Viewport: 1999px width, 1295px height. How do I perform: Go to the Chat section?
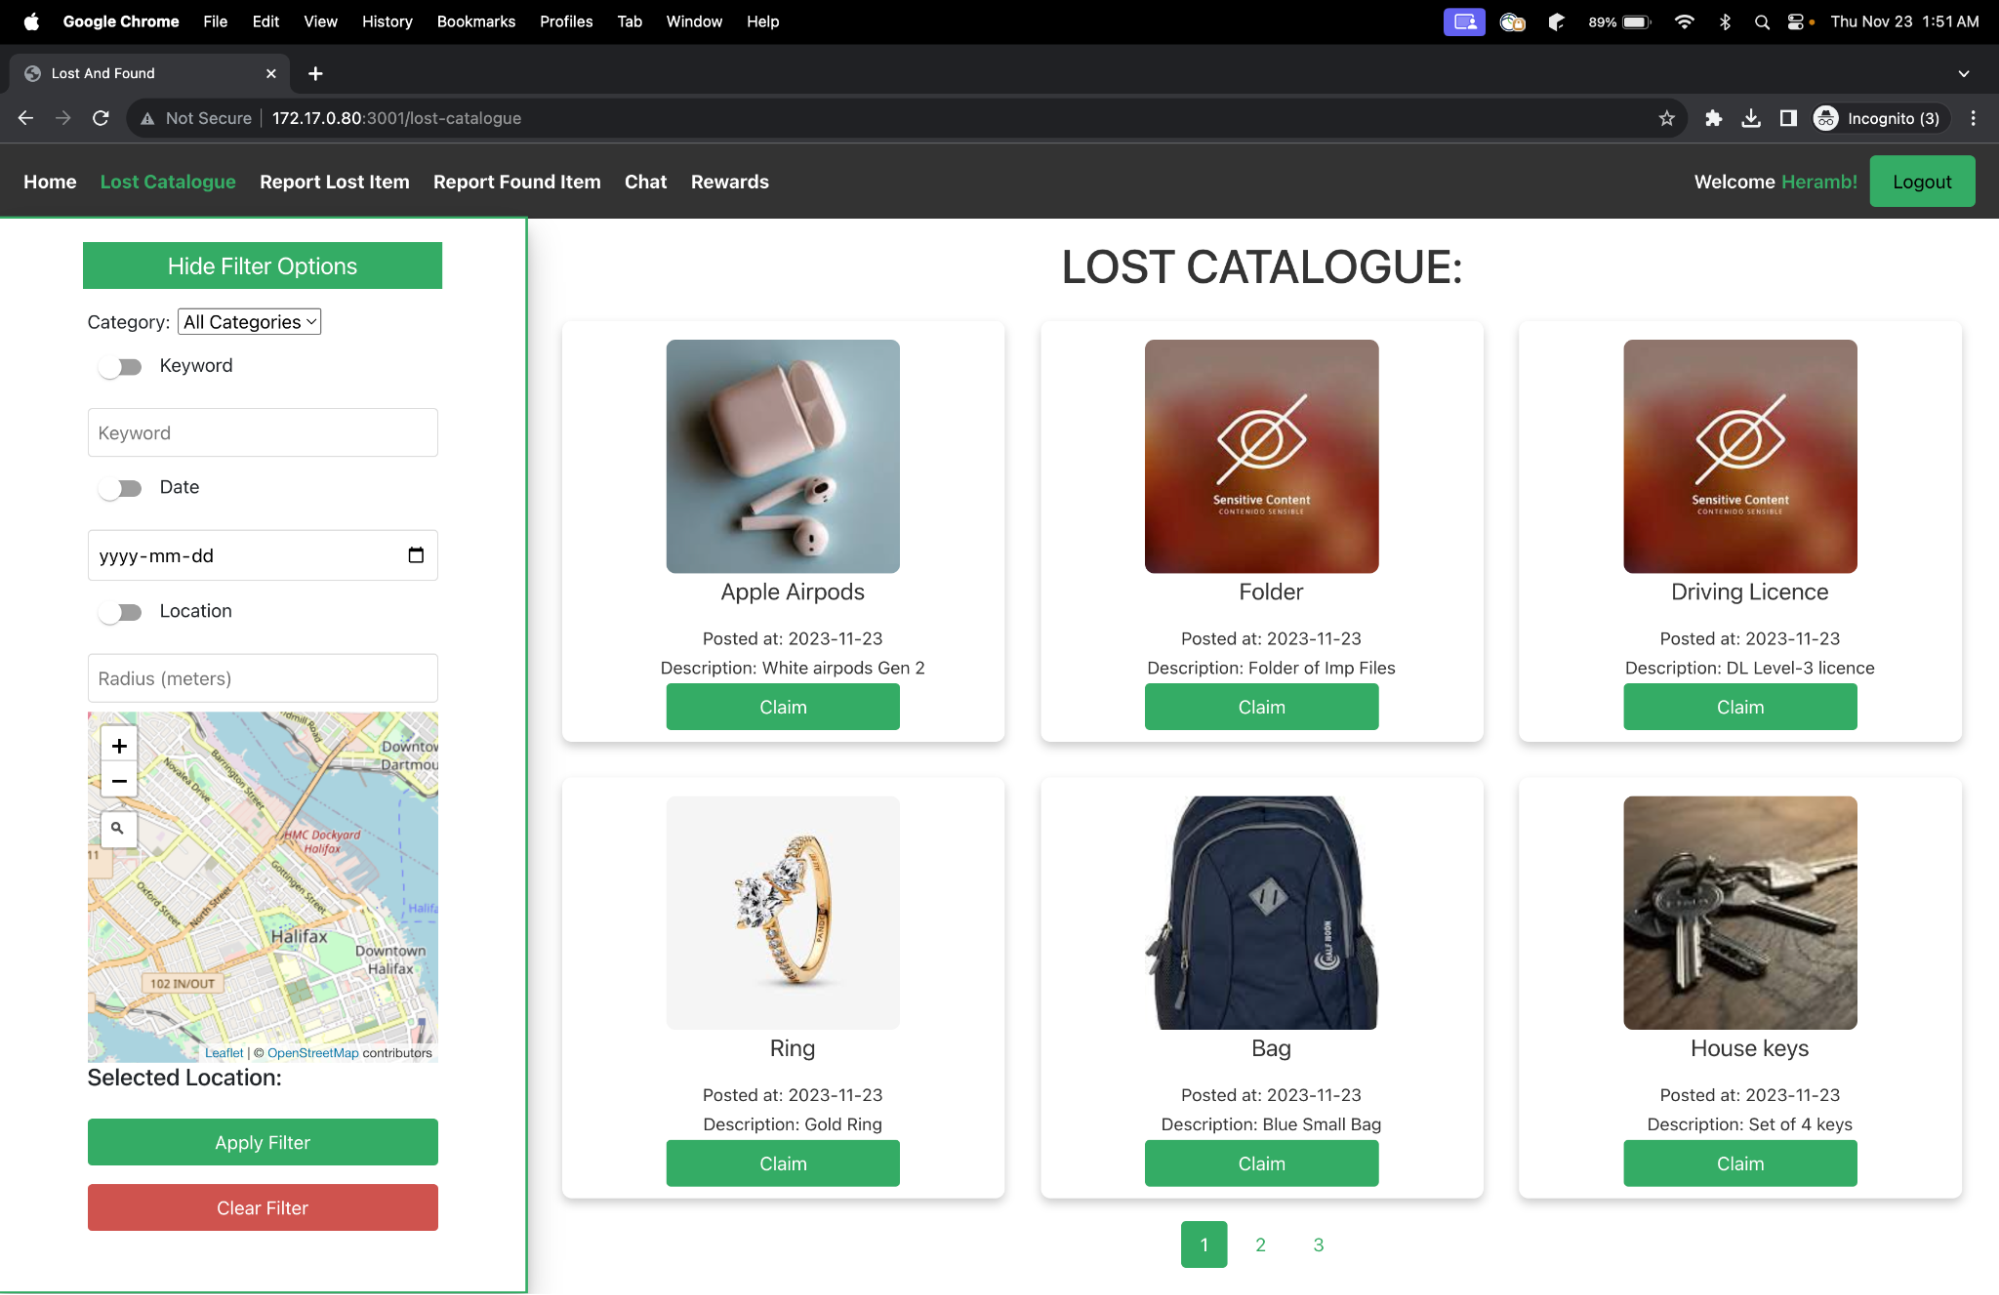[x=645, y=181]
